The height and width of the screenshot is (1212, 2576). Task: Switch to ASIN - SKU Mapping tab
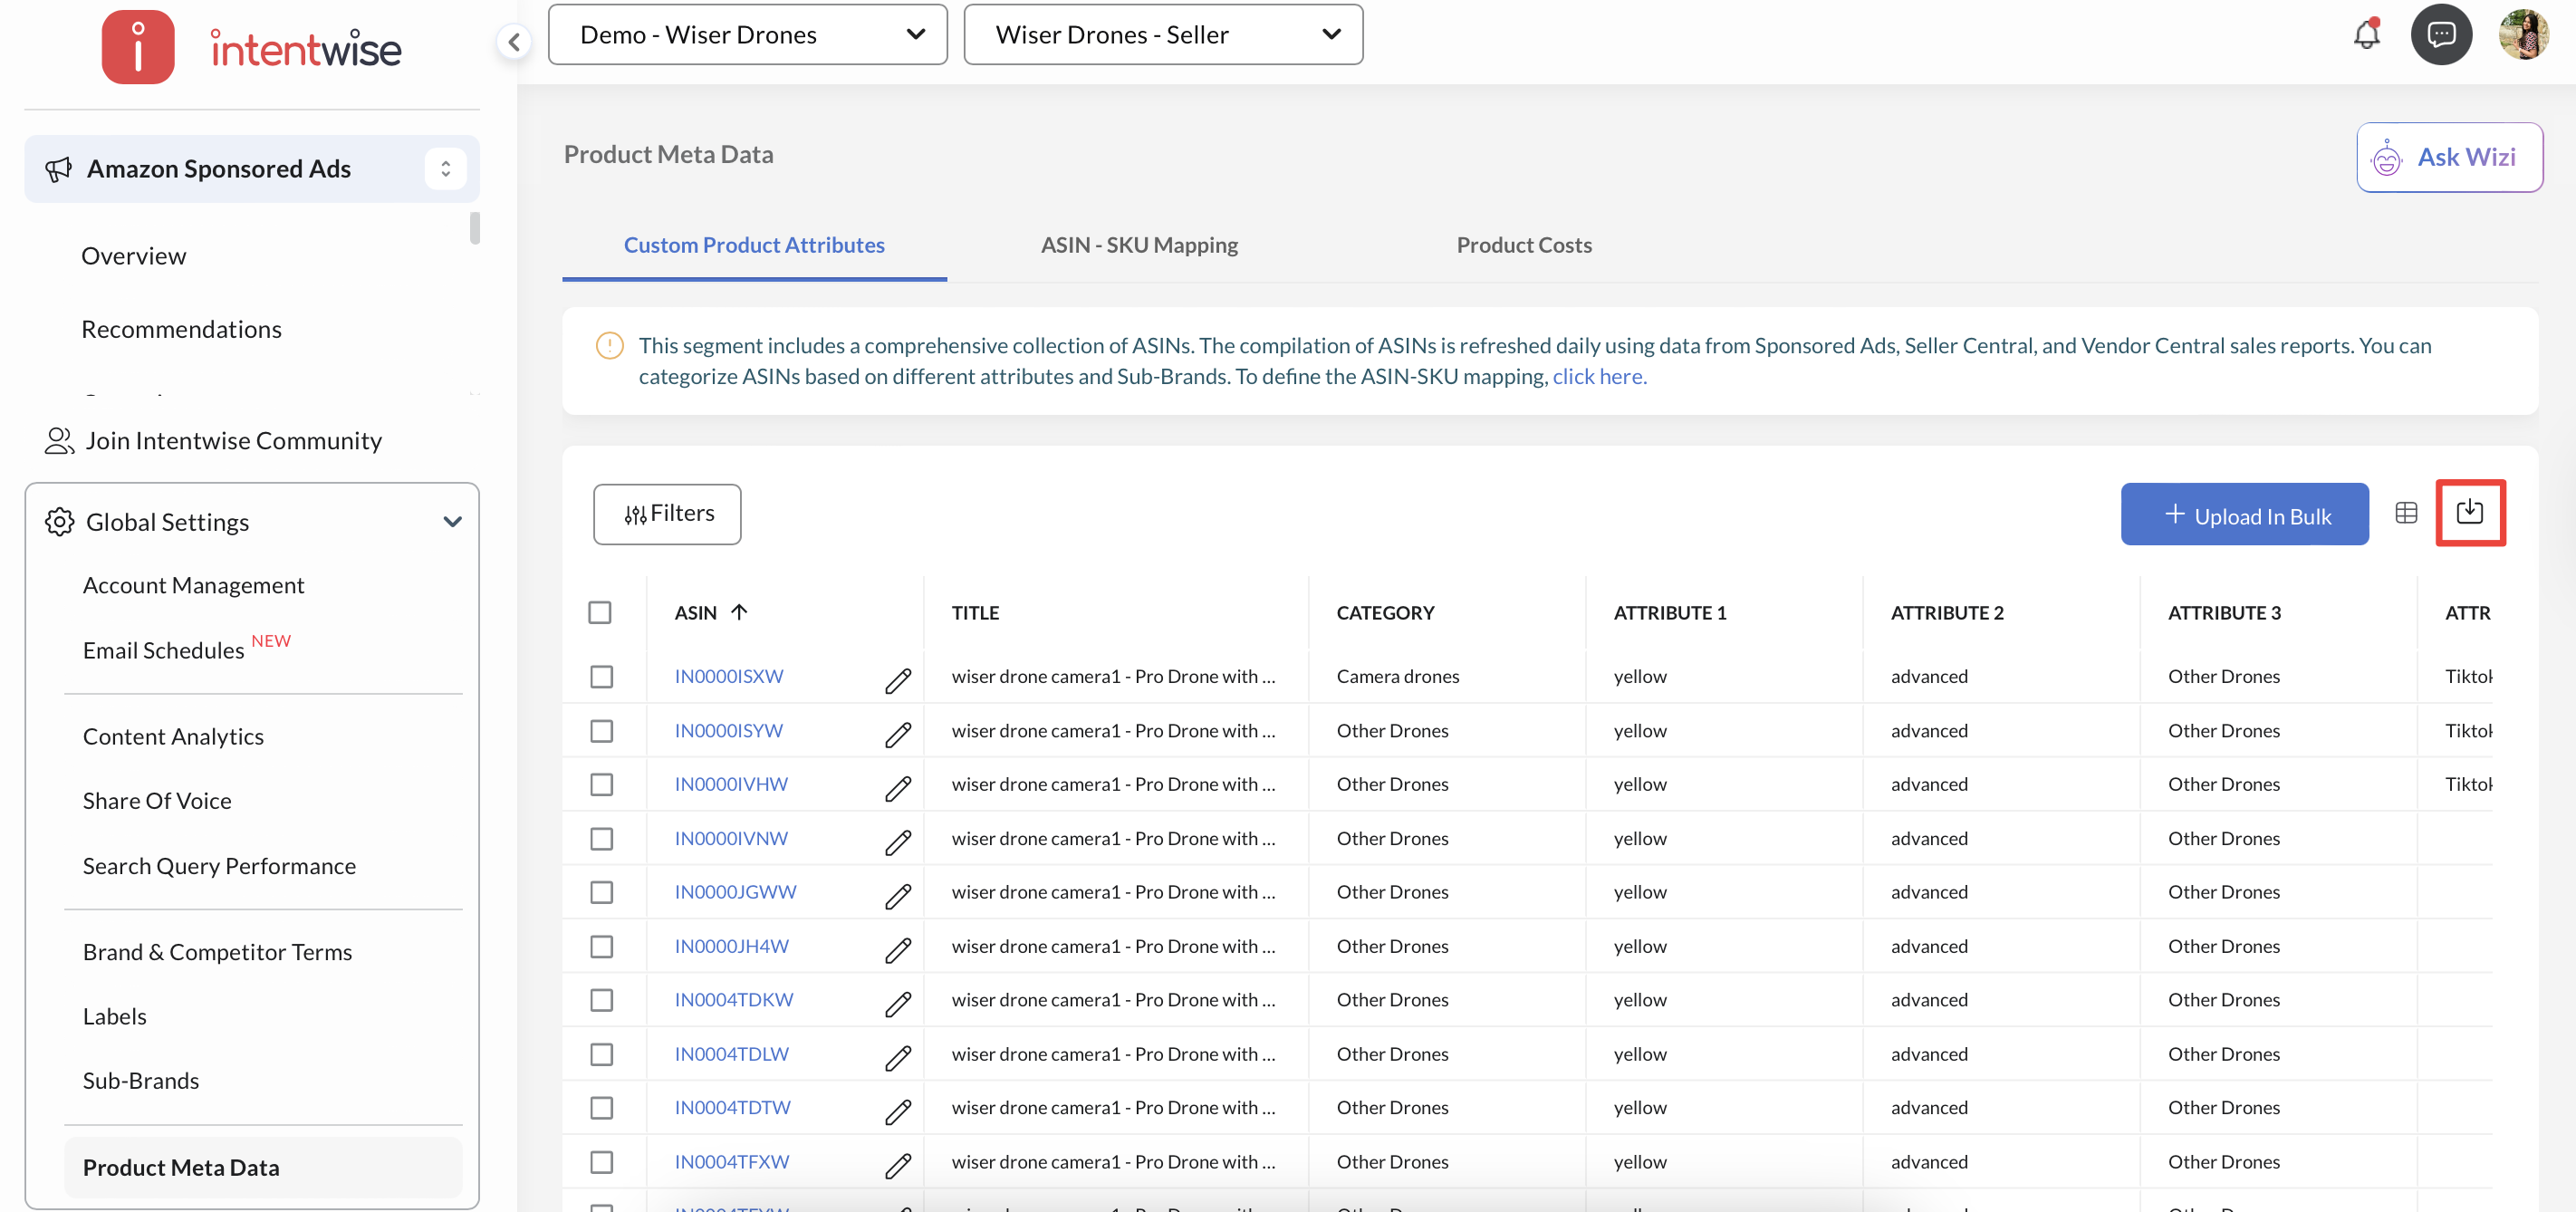tap(1138, 245)
